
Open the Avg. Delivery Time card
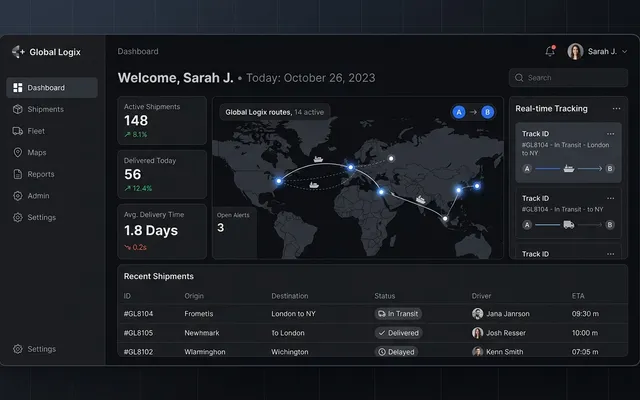[x=162, y=231]
